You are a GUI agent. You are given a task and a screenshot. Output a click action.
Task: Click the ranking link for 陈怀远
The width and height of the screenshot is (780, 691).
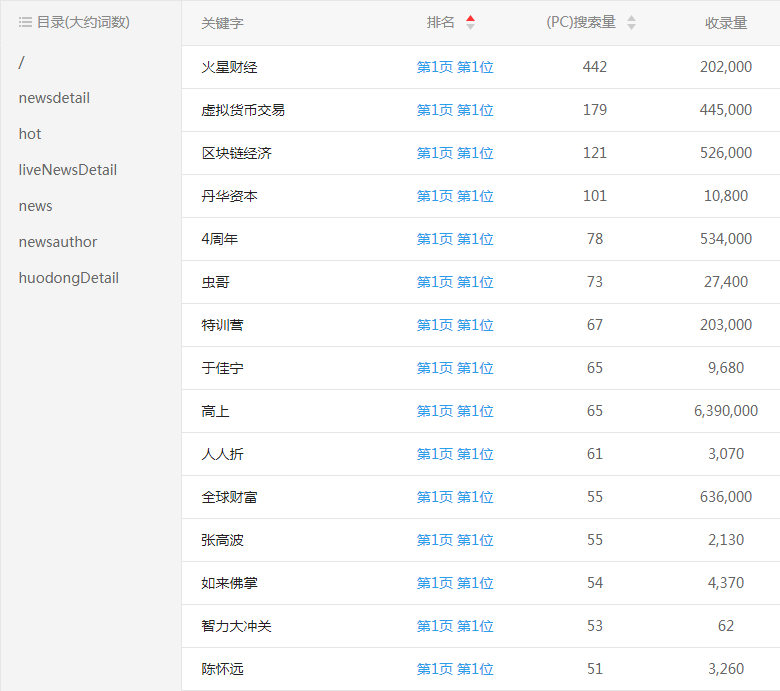(x=455, y=669)
